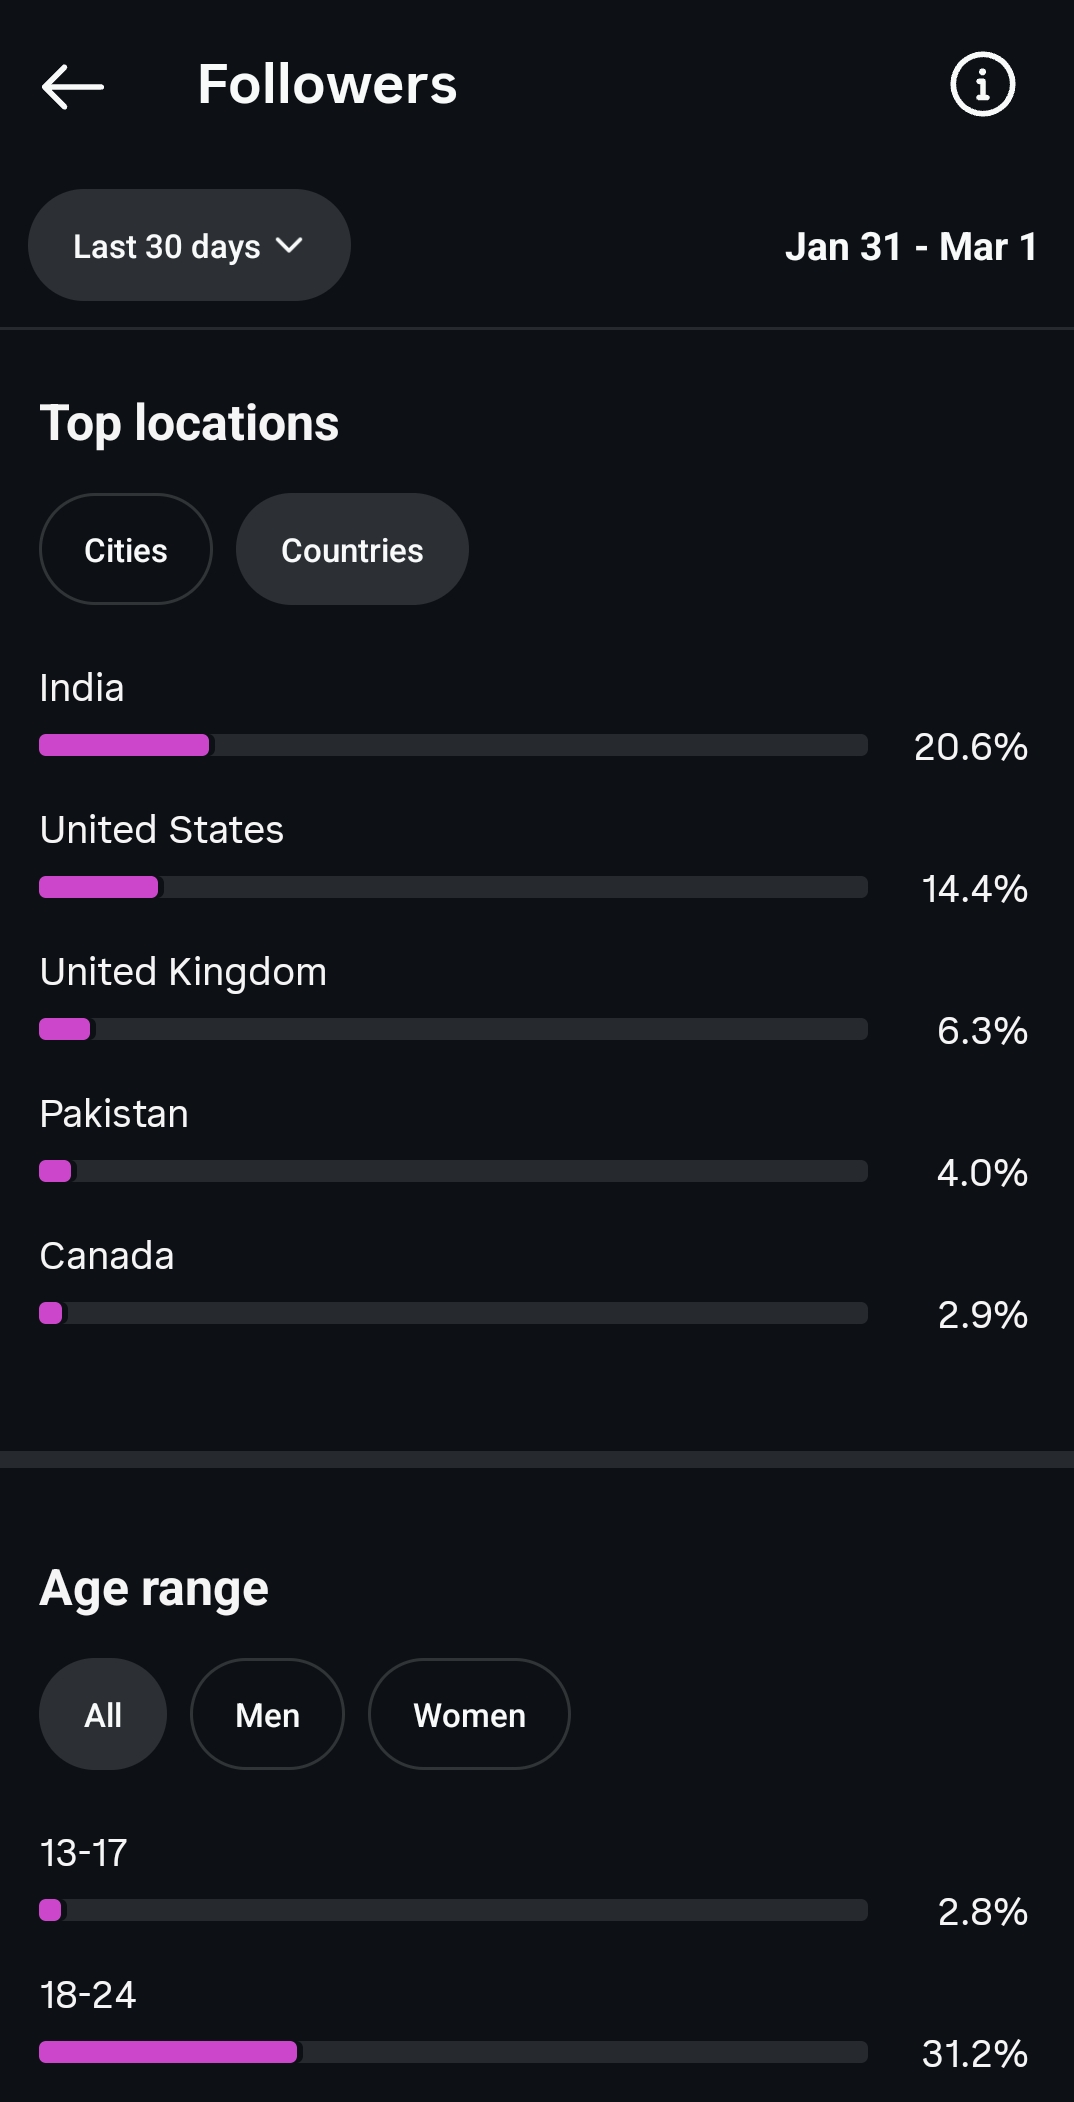Open the Last 30 days dropdown
The height and width of the screenshot is (2102, 1074).
coord(189,246)
